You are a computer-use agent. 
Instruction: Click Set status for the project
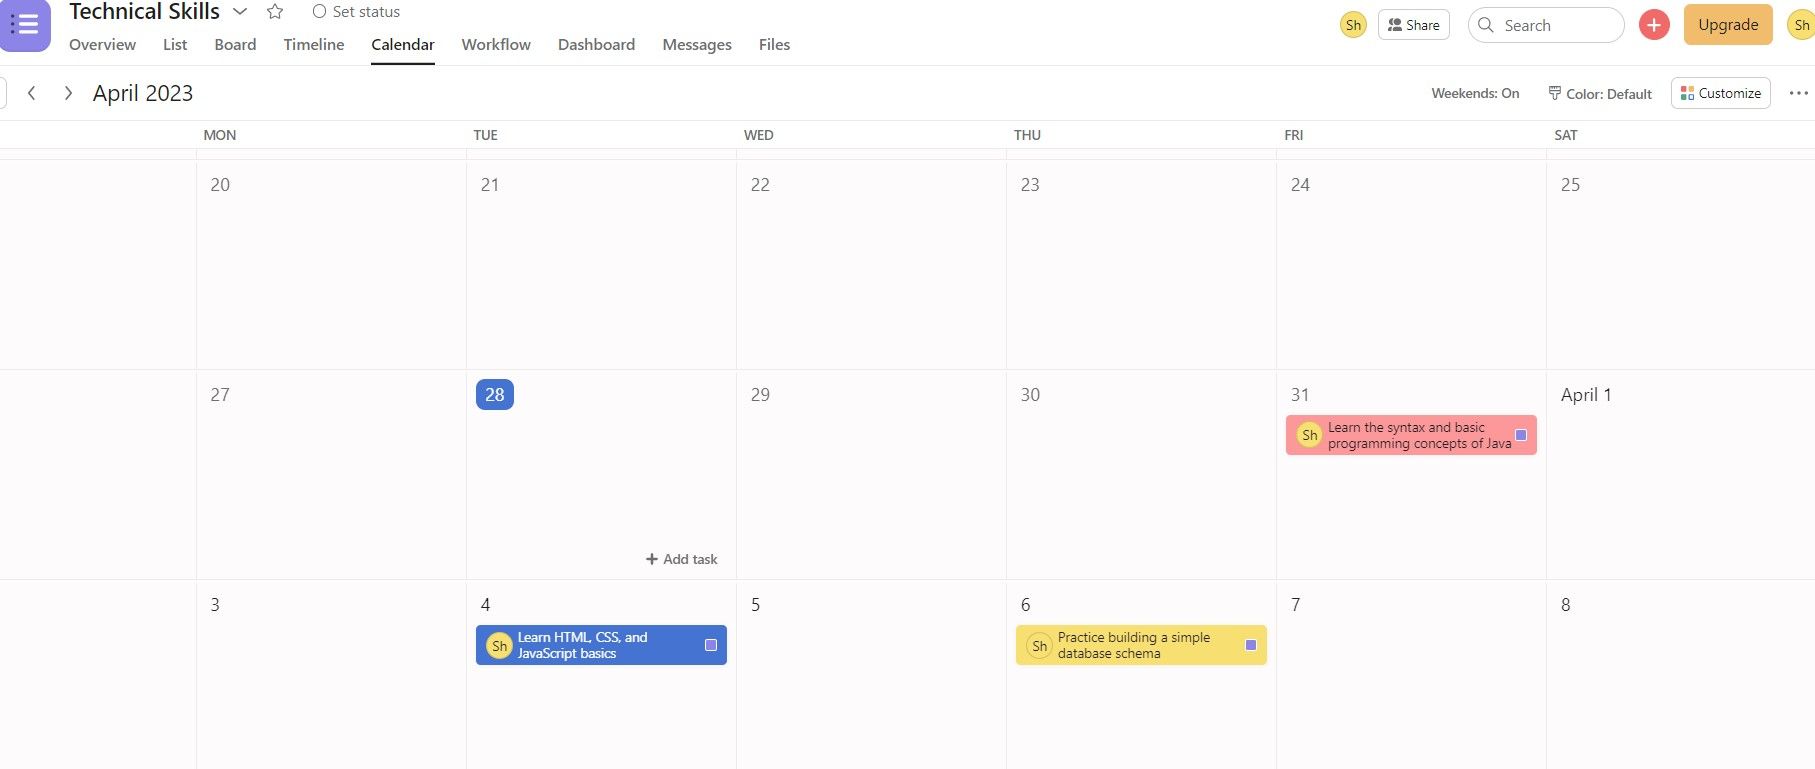(356, 12)
